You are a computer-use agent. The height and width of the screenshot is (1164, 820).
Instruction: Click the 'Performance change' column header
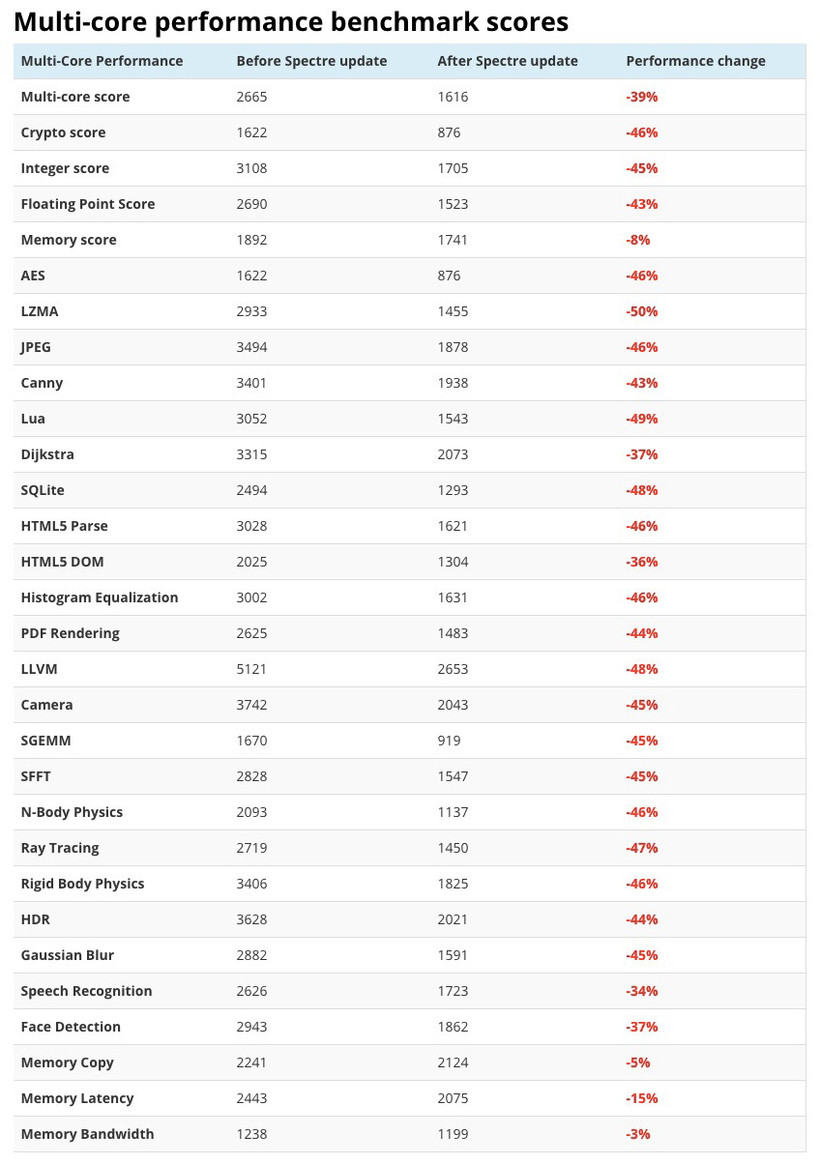tap(695, 61)
